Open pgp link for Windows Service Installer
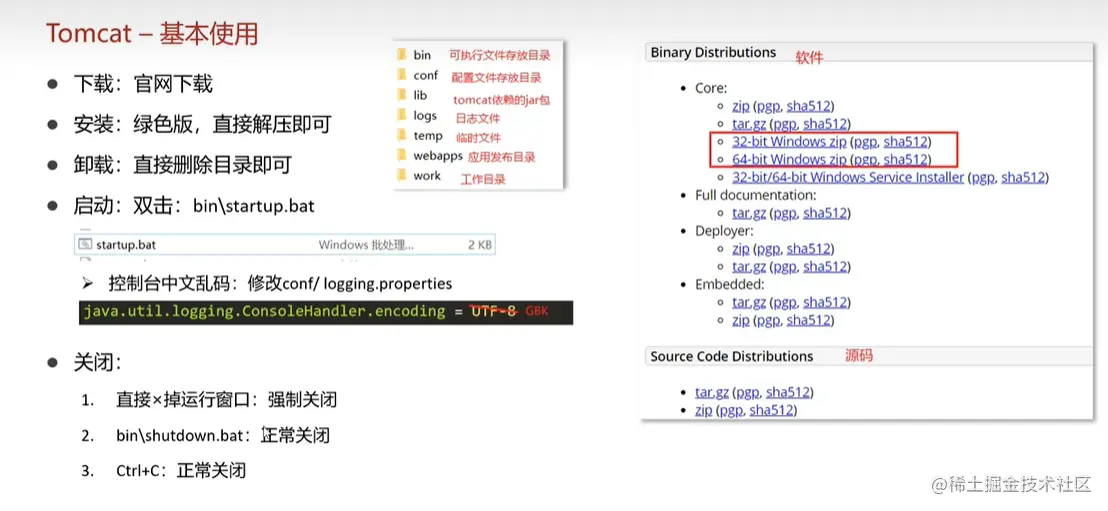Image resolution: width=1108 pixels, height=511 pixels. (982, 177)
